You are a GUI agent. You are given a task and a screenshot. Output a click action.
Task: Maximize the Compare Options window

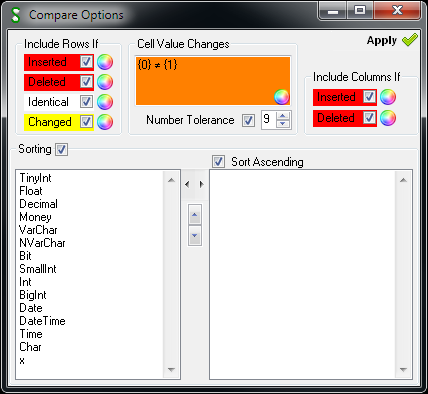(x=360, y=11)
